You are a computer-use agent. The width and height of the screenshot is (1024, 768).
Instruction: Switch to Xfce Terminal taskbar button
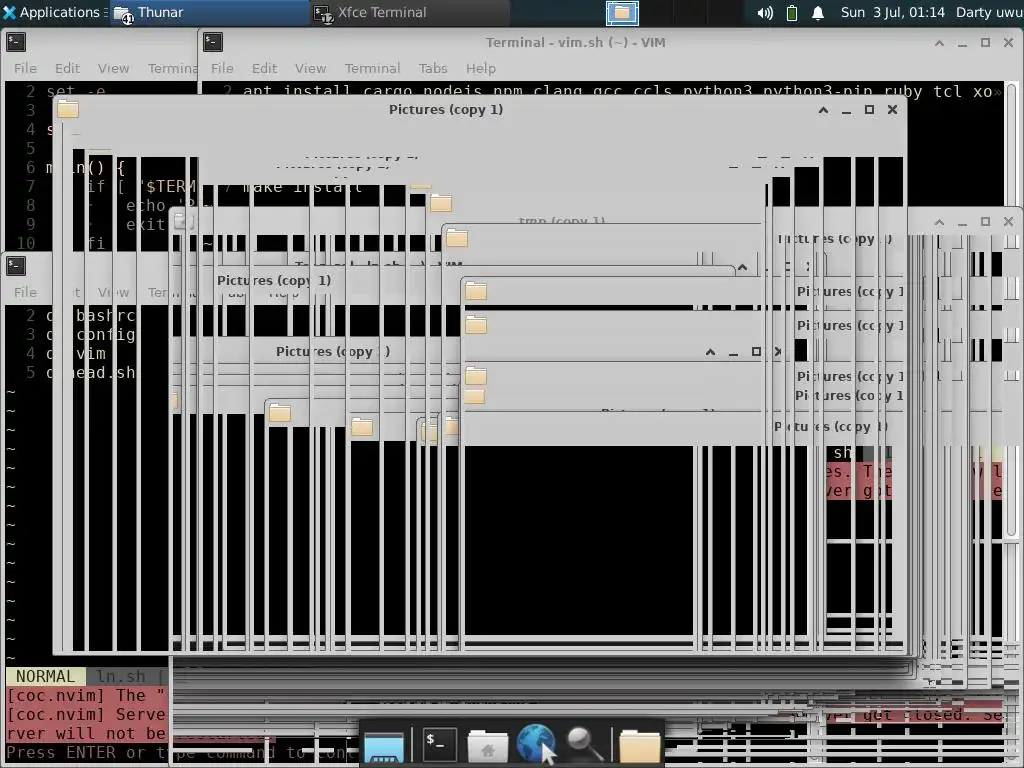click(x=409, y=12)
